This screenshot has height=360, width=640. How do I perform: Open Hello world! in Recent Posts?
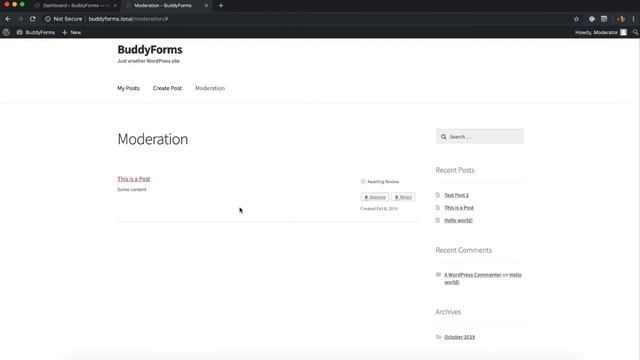pyautogui.click(x=458, y=220)
